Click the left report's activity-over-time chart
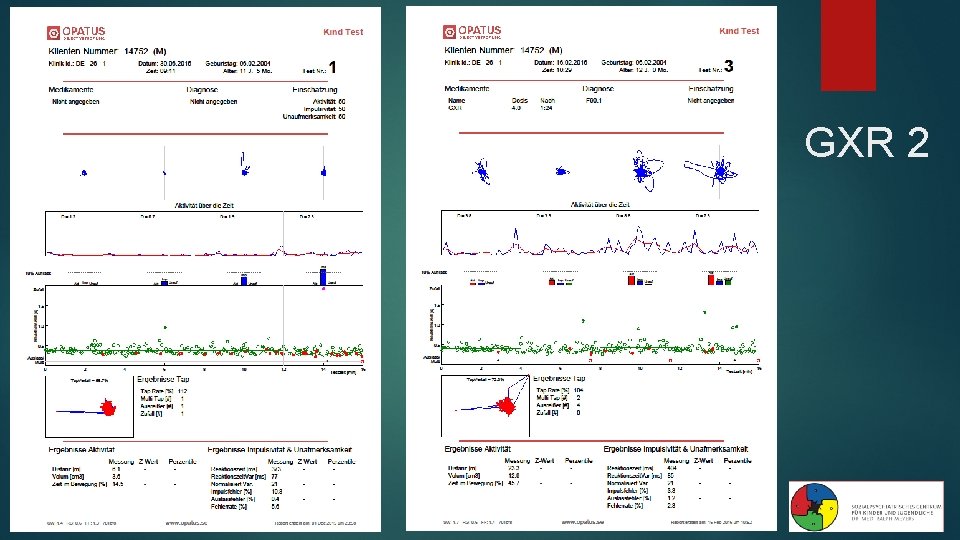This screenshot has height=540, width=960. click(x=204, y=233)
